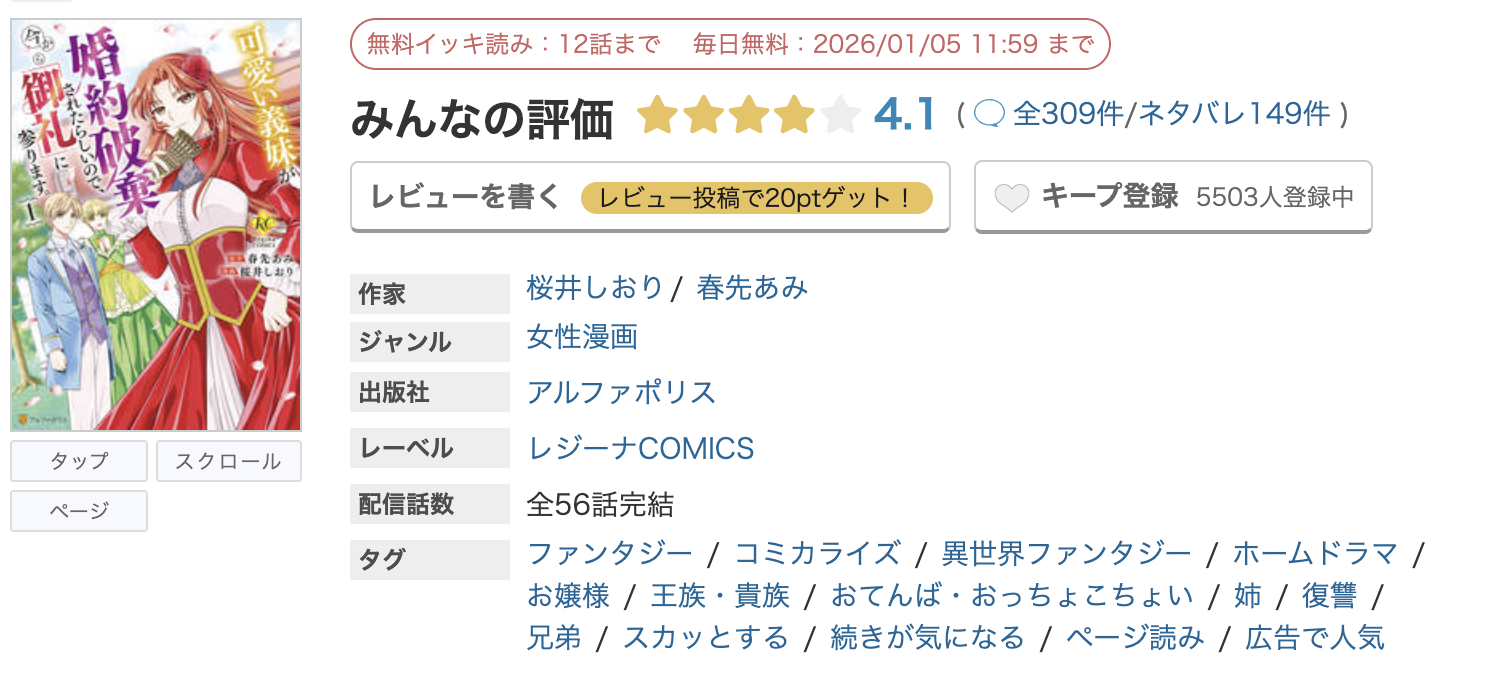Select the 広告で人気 tag
Screen dimensions: 1512x680
[1314, 638]
